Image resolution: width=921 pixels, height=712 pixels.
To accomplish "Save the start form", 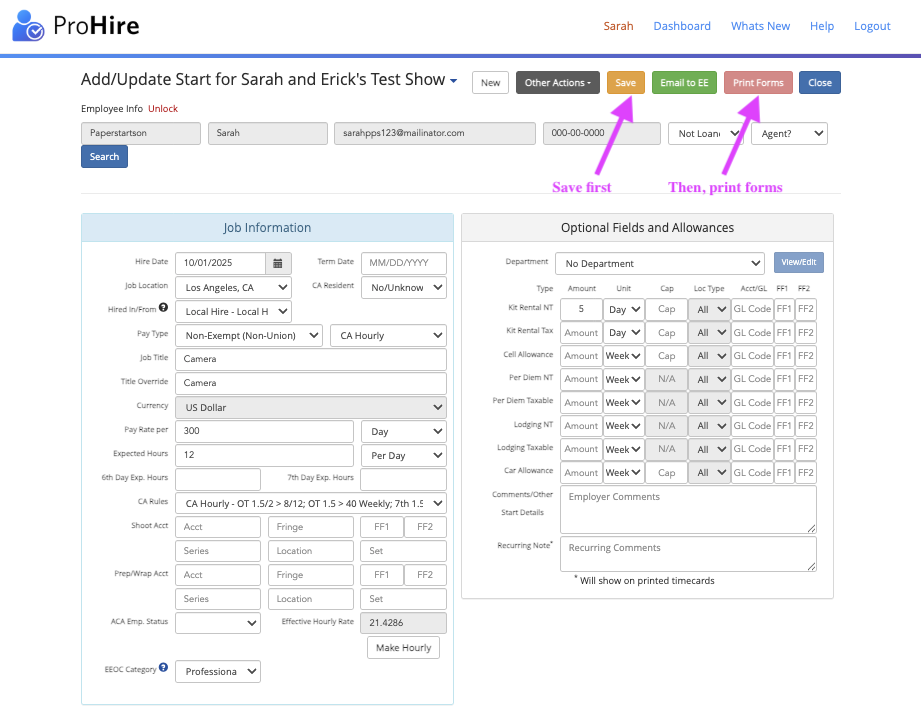I will click(626, 83).
